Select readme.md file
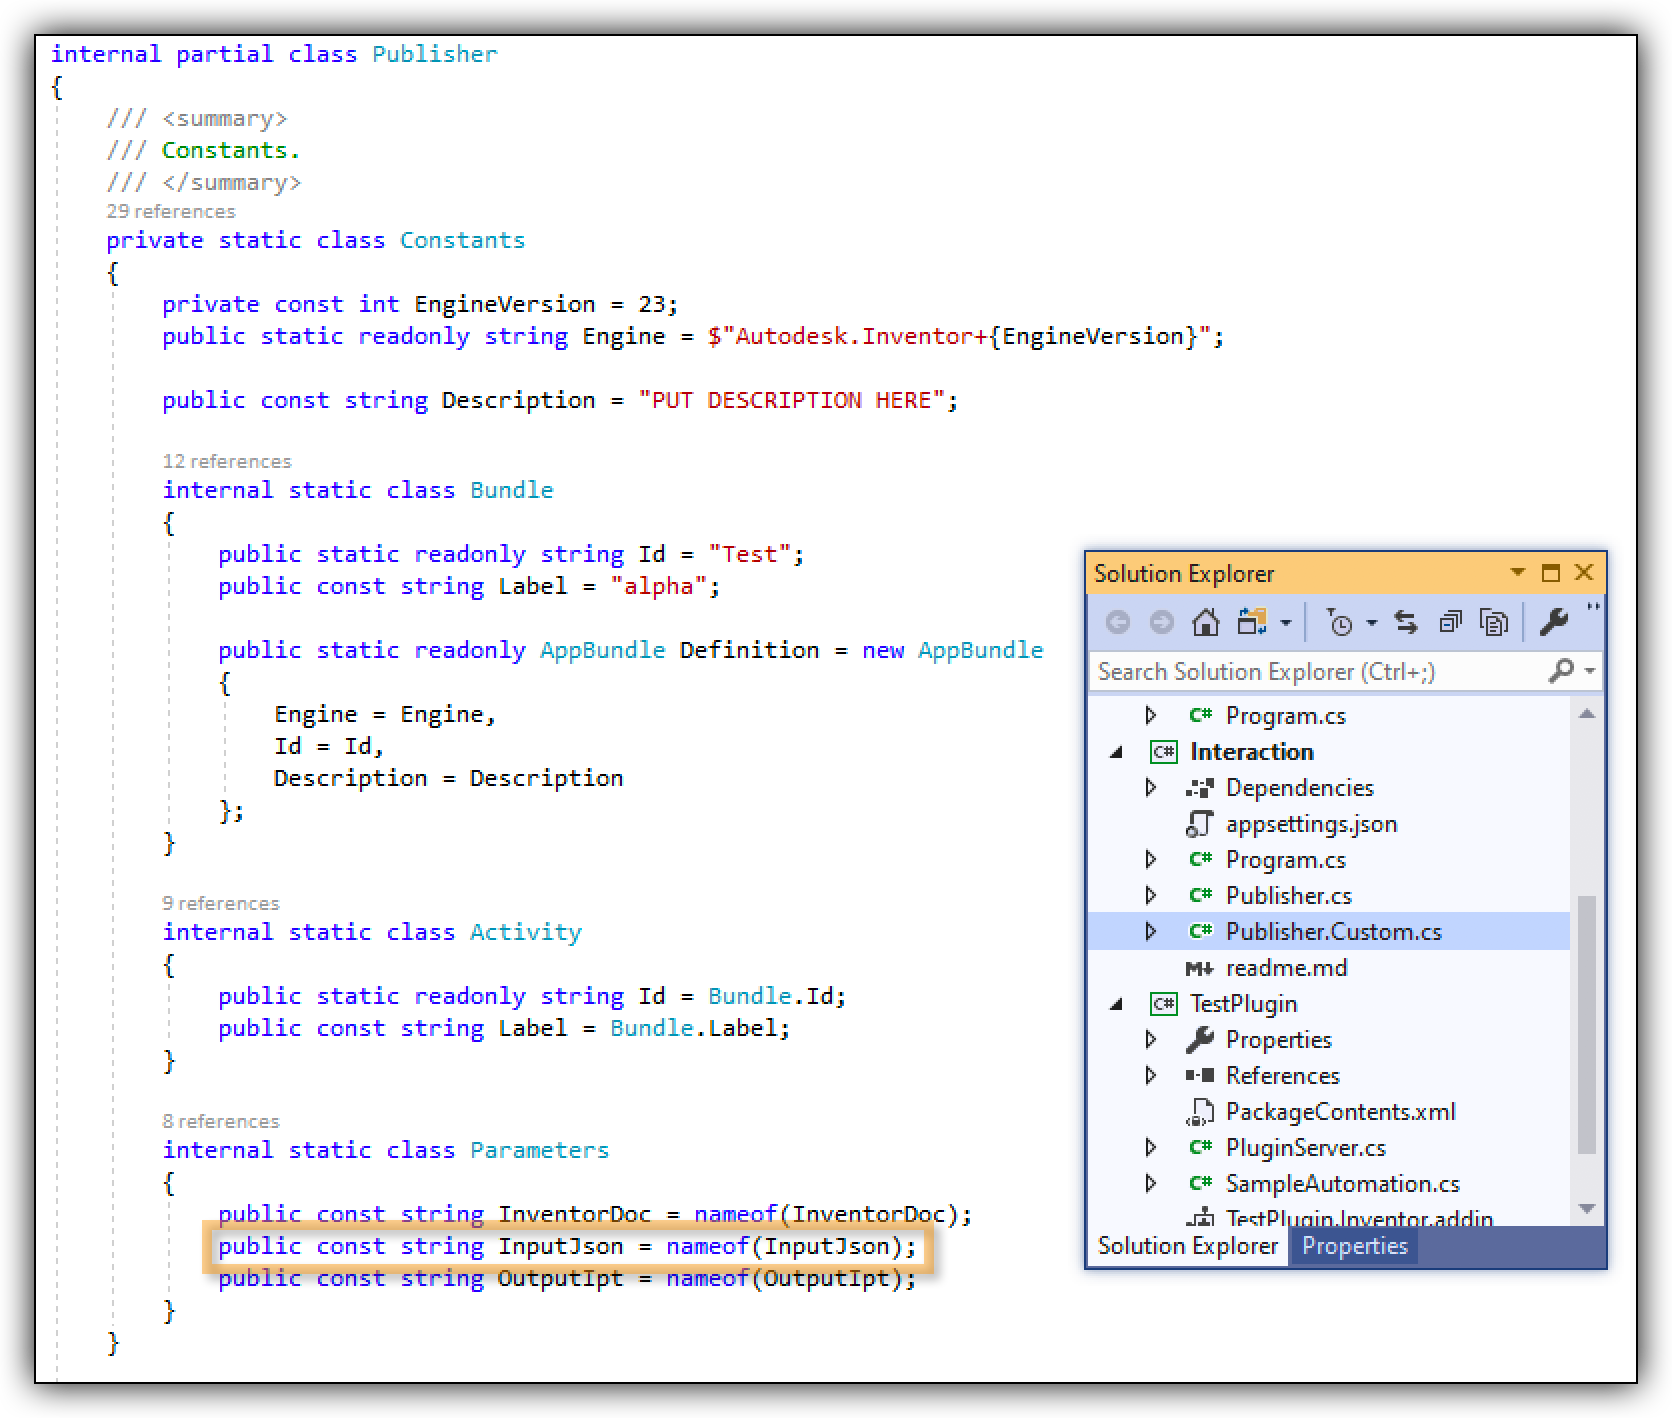This screenshot has width=1672, height=1418. click(x=1287, y=968)
